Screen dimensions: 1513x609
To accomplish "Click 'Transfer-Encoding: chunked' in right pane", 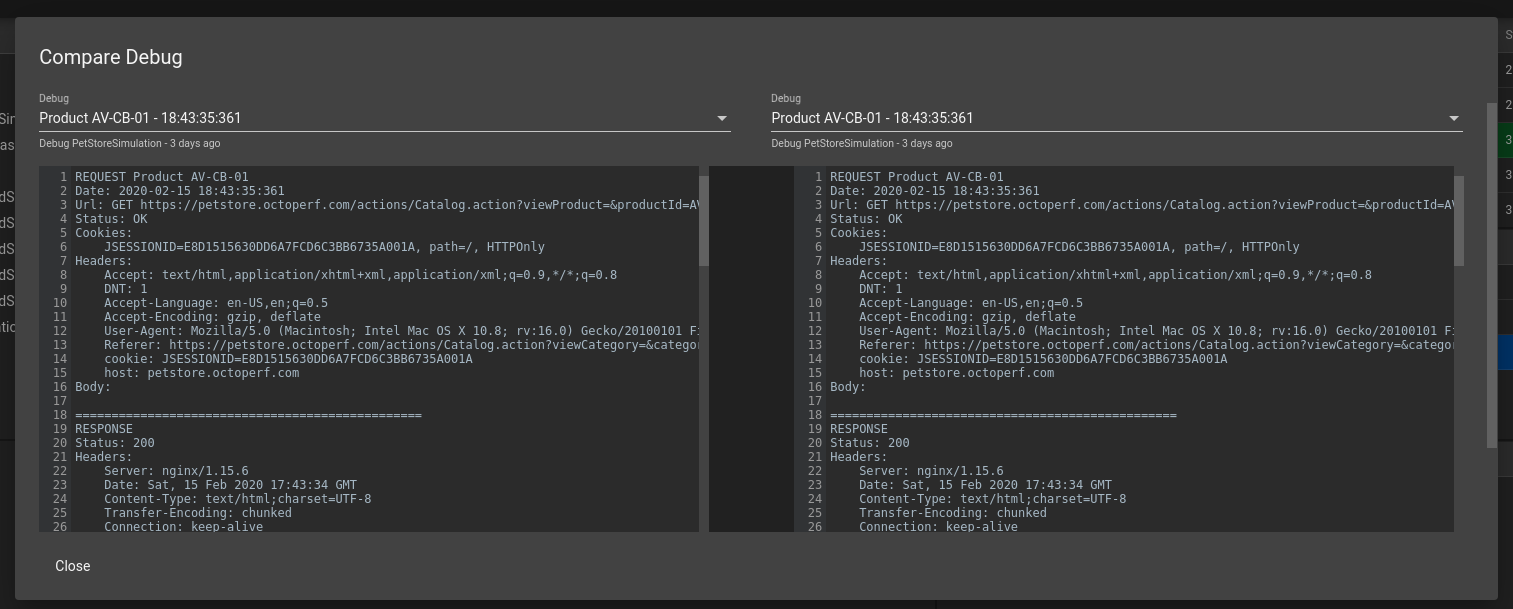I will (953, 513).
